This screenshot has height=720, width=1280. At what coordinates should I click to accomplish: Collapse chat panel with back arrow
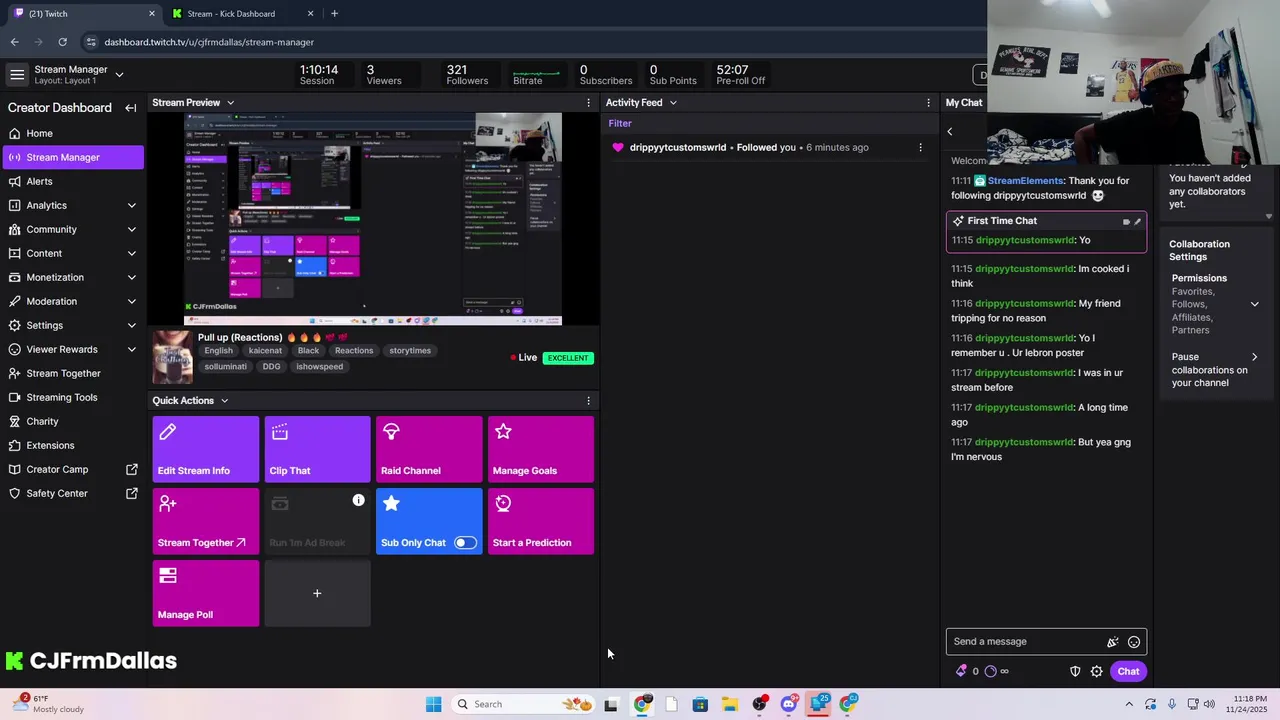click(950, 131)
